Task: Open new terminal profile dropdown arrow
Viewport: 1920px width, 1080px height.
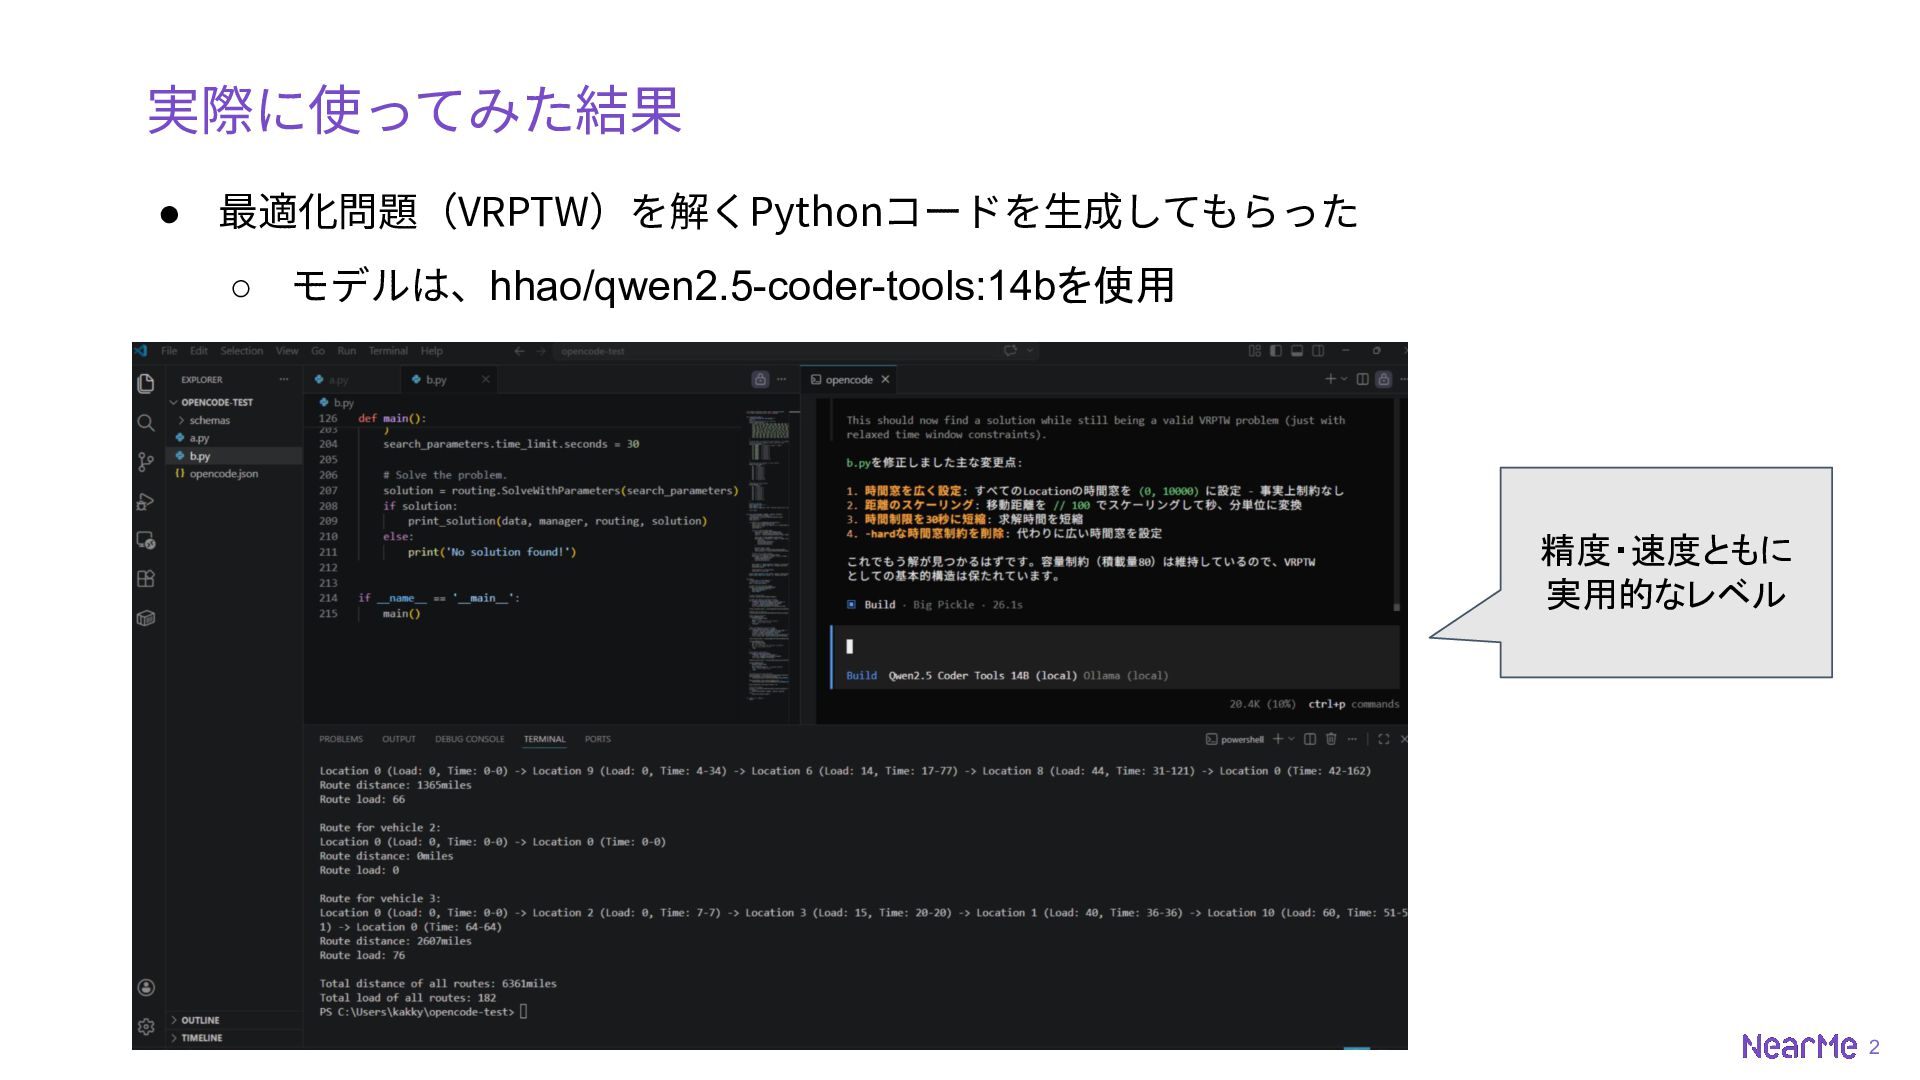Action: tap(1292, 739)
